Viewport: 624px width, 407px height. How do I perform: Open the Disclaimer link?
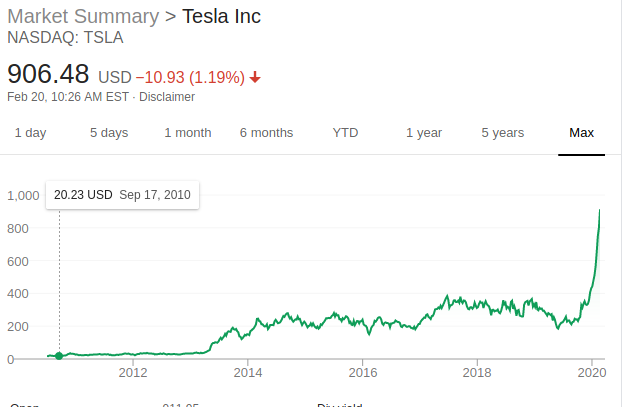coord(167,97)
